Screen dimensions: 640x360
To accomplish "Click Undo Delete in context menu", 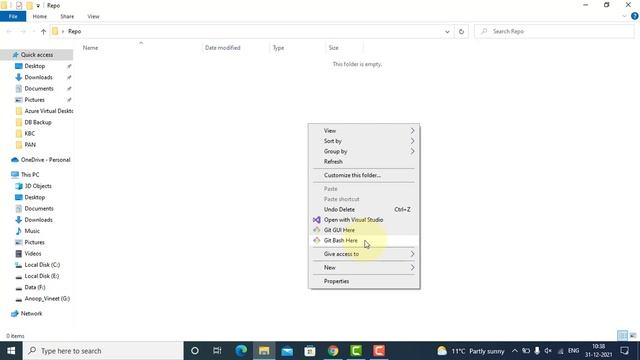I will [364, 209].
